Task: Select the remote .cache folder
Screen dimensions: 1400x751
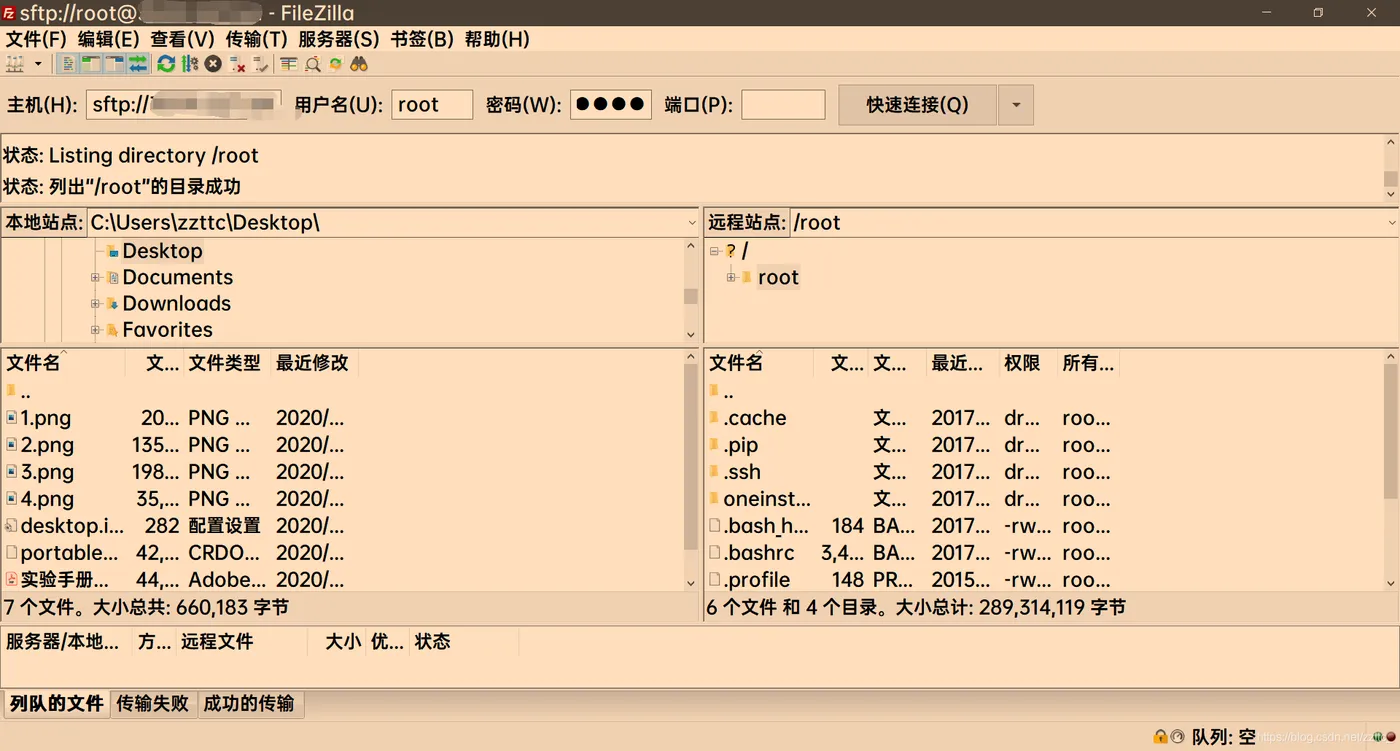Action: coord(755,418)
